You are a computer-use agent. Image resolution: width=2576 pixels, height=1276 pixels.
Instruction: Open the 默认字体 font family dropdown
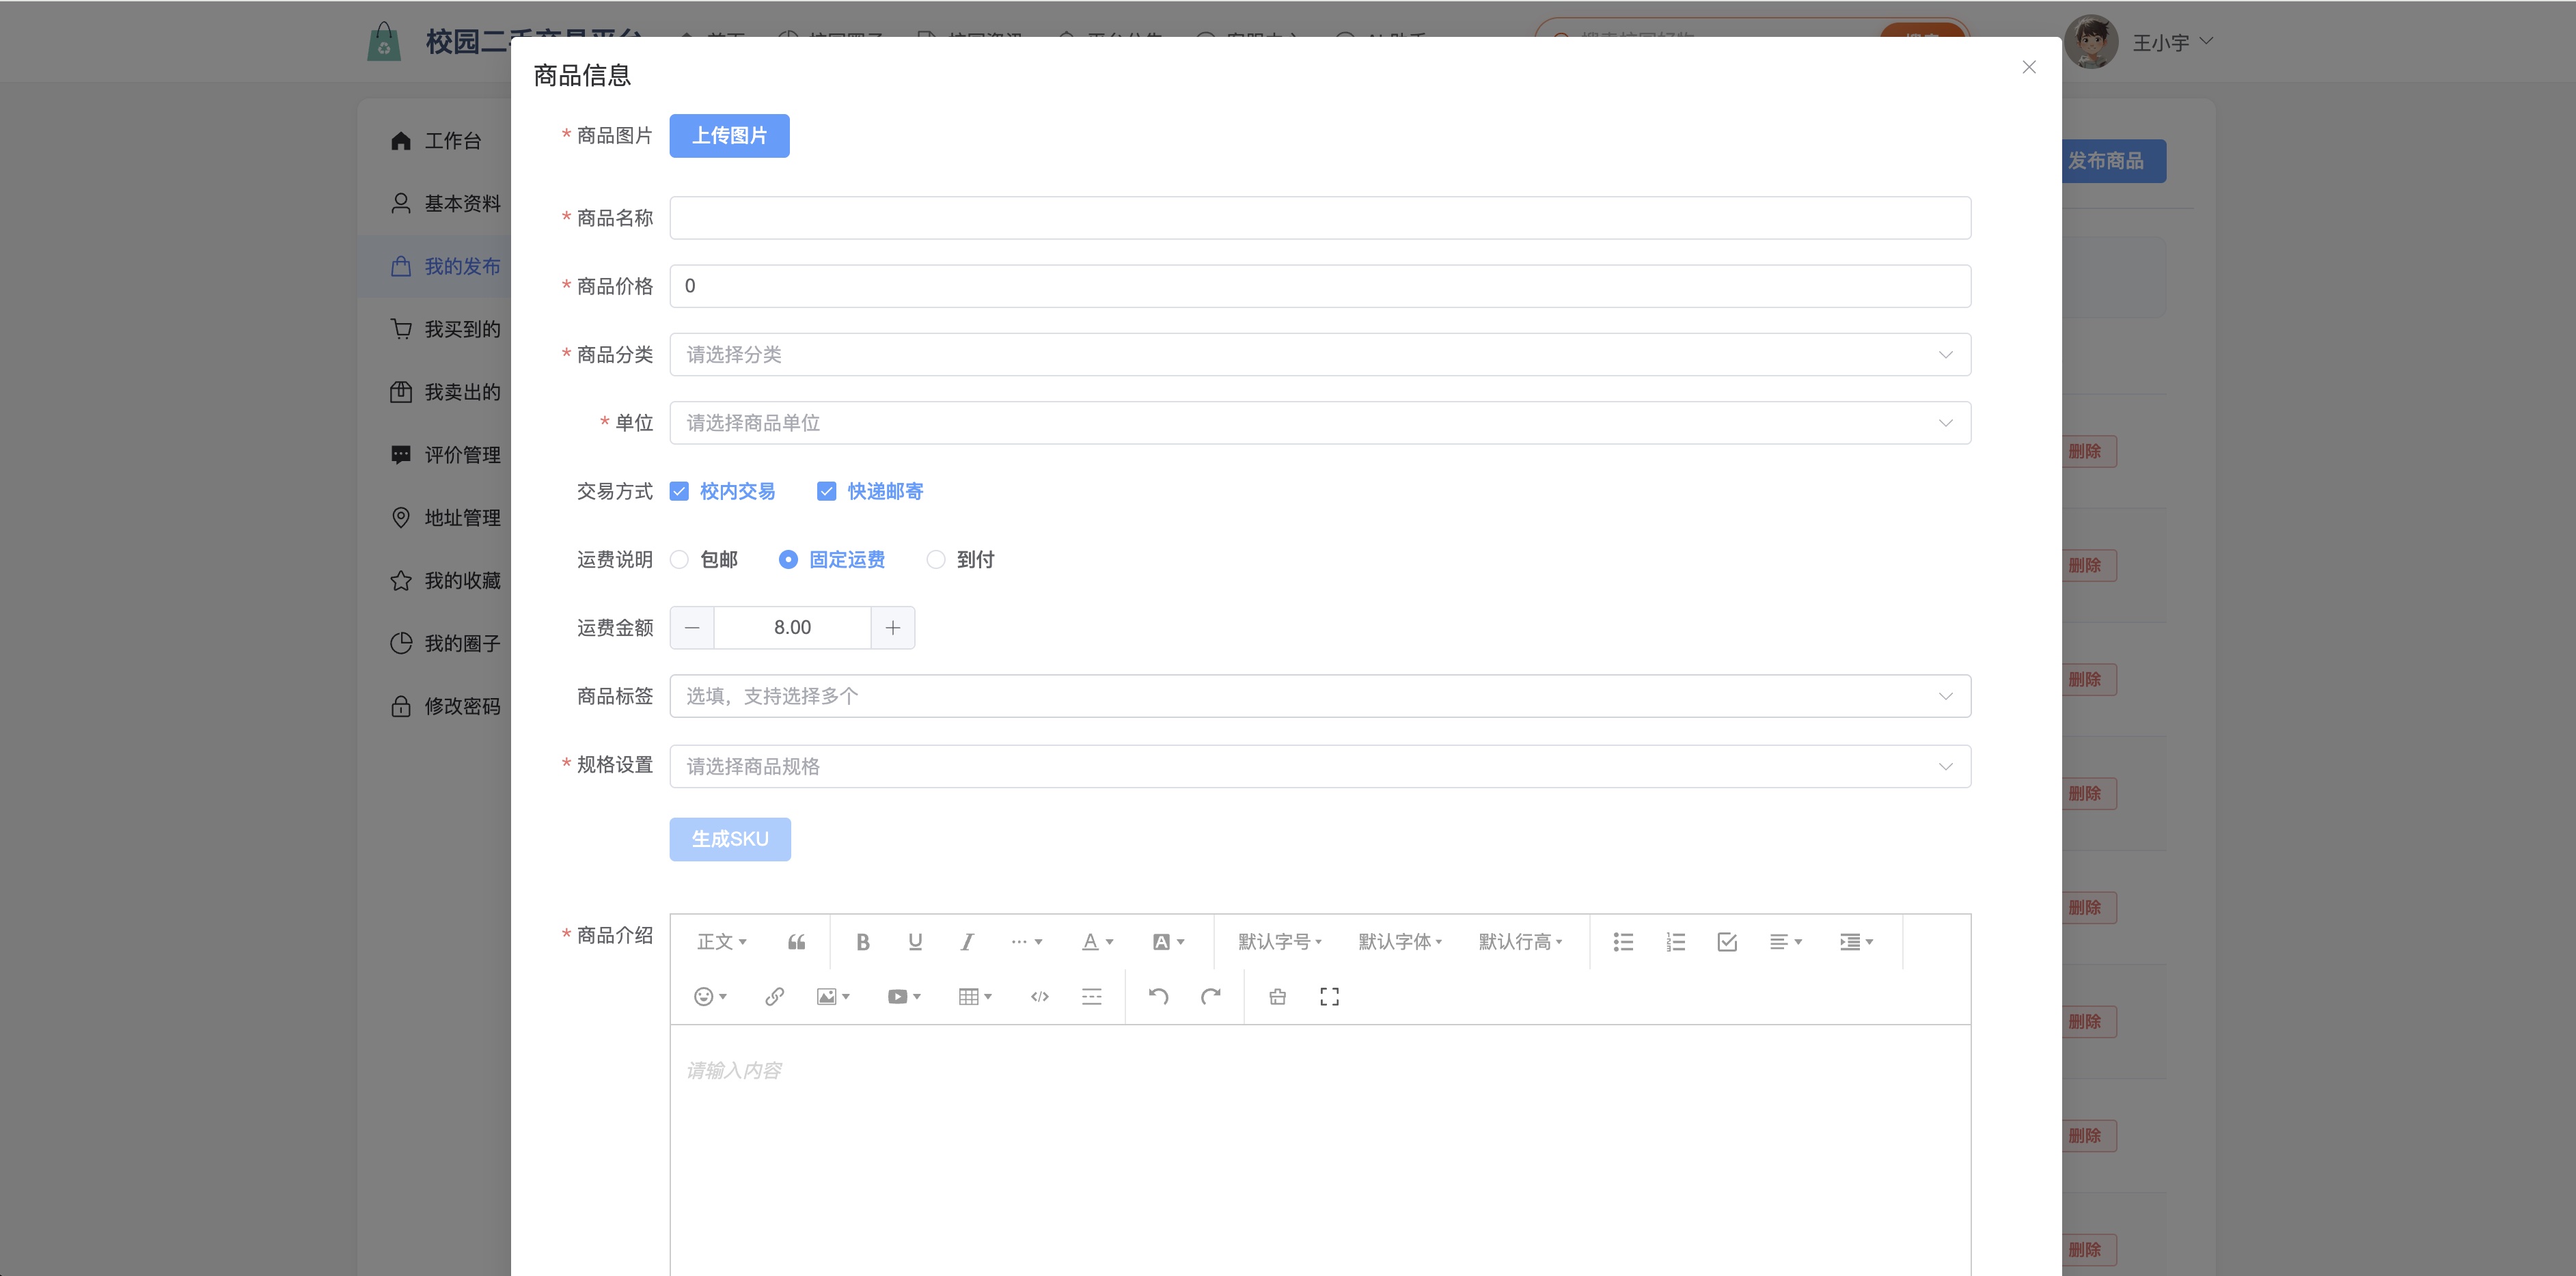tap(1400, 942)
